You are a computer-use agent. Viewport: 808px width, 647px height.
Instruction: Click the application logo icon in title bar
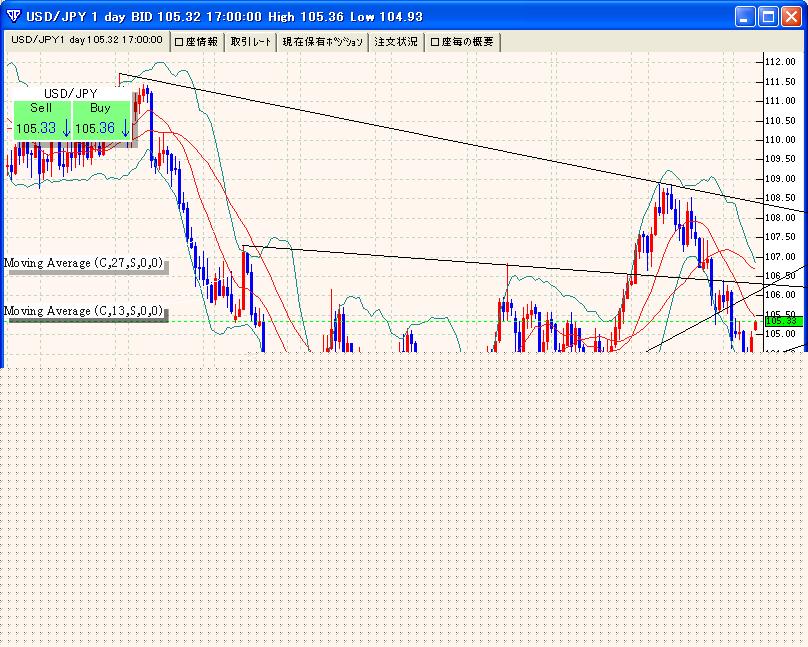click(14, 16)
